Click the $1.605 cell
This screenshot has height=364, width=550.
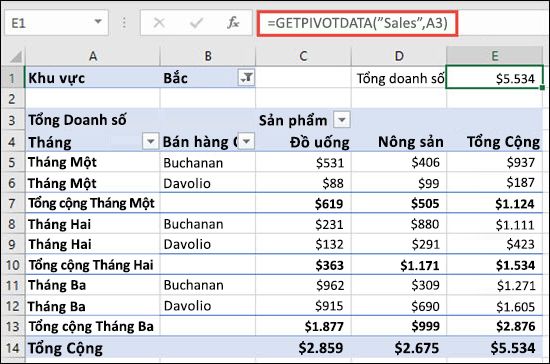pos(495,306)
